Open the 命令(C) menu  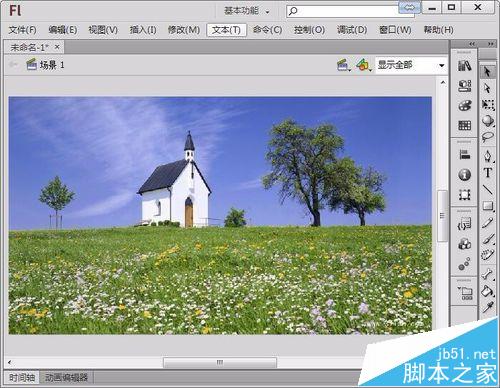pyautogui.click(x=267, y=30)
